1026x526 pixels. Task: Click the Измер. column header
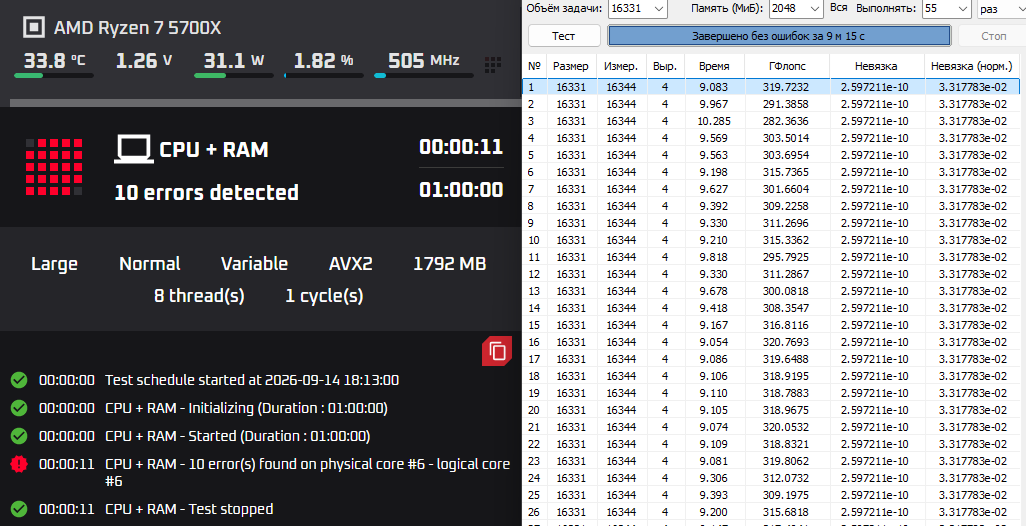coord(621,66)
